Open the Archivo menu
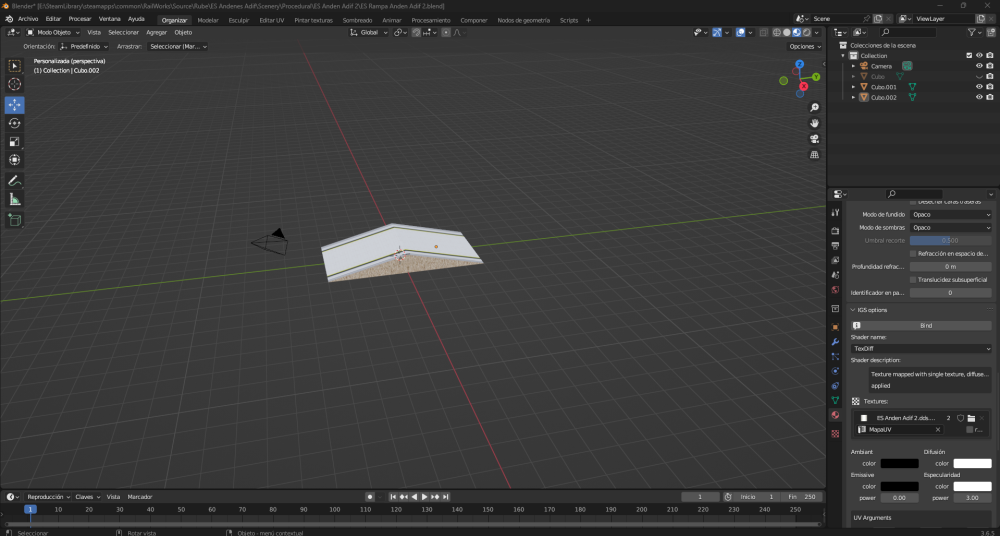The width and height of the screenshot is (1000, 536). click(x=28, y=19)
